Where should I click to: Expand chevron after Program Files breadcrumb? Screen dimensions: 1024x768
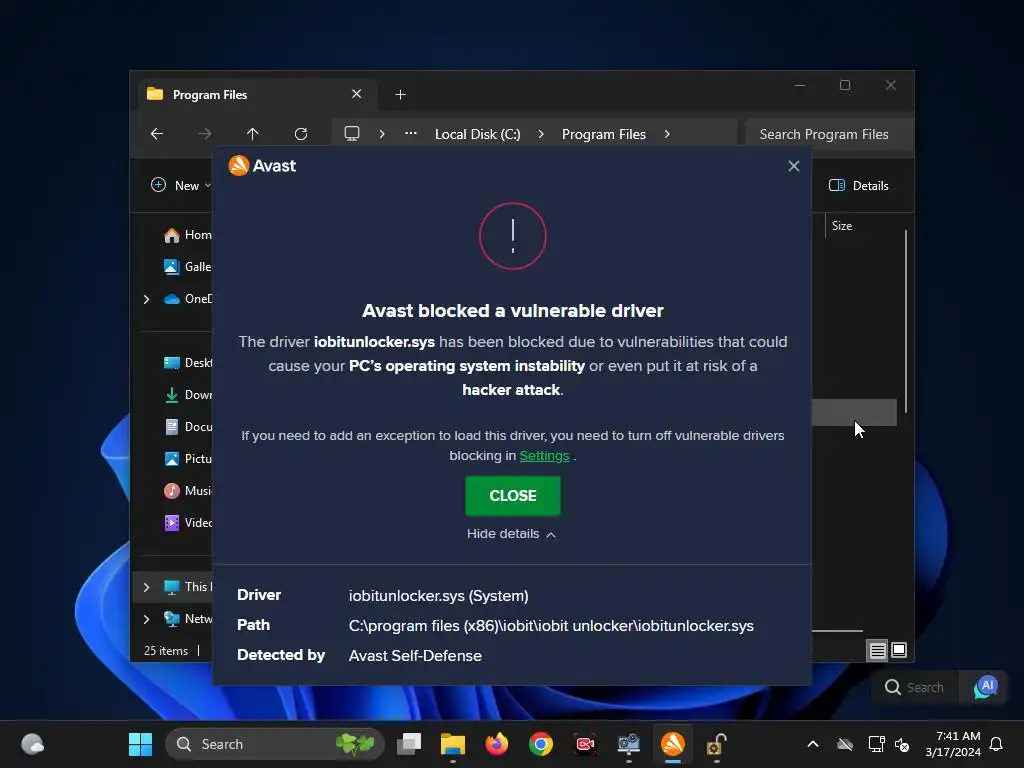point(667,134)
